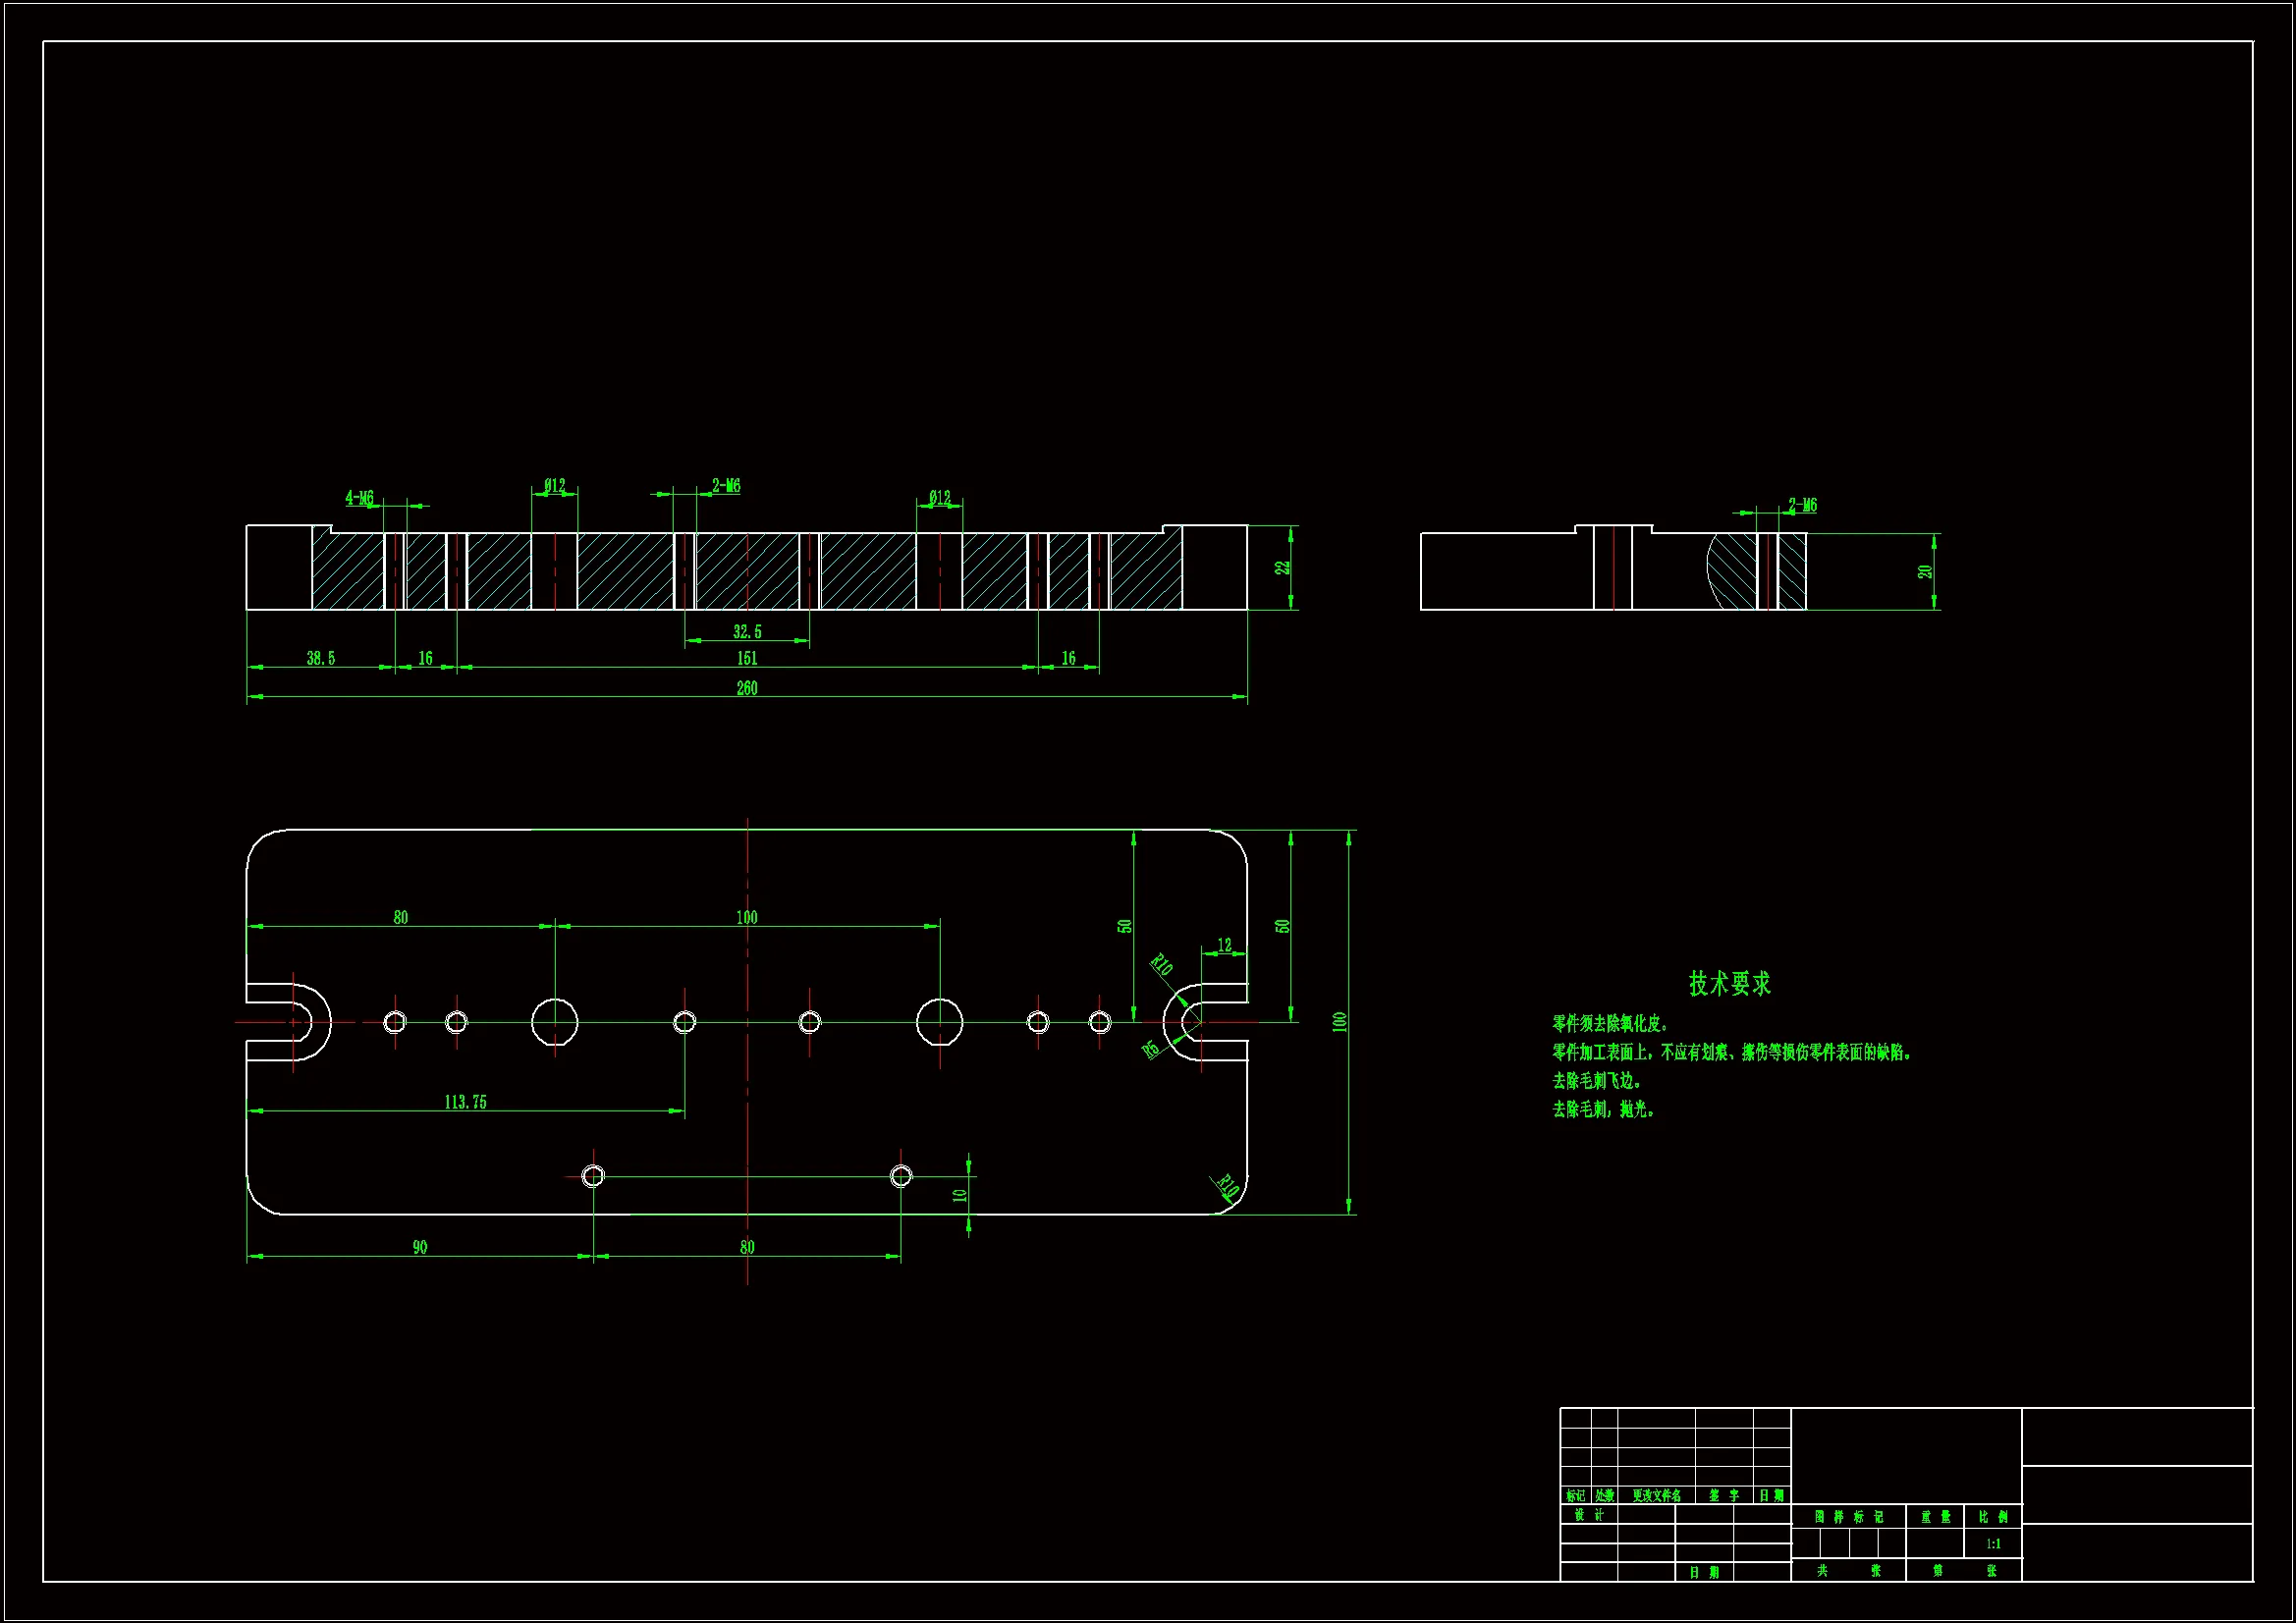Select the 去除毛刺，抛光 note line

tap(1603, 1110)
